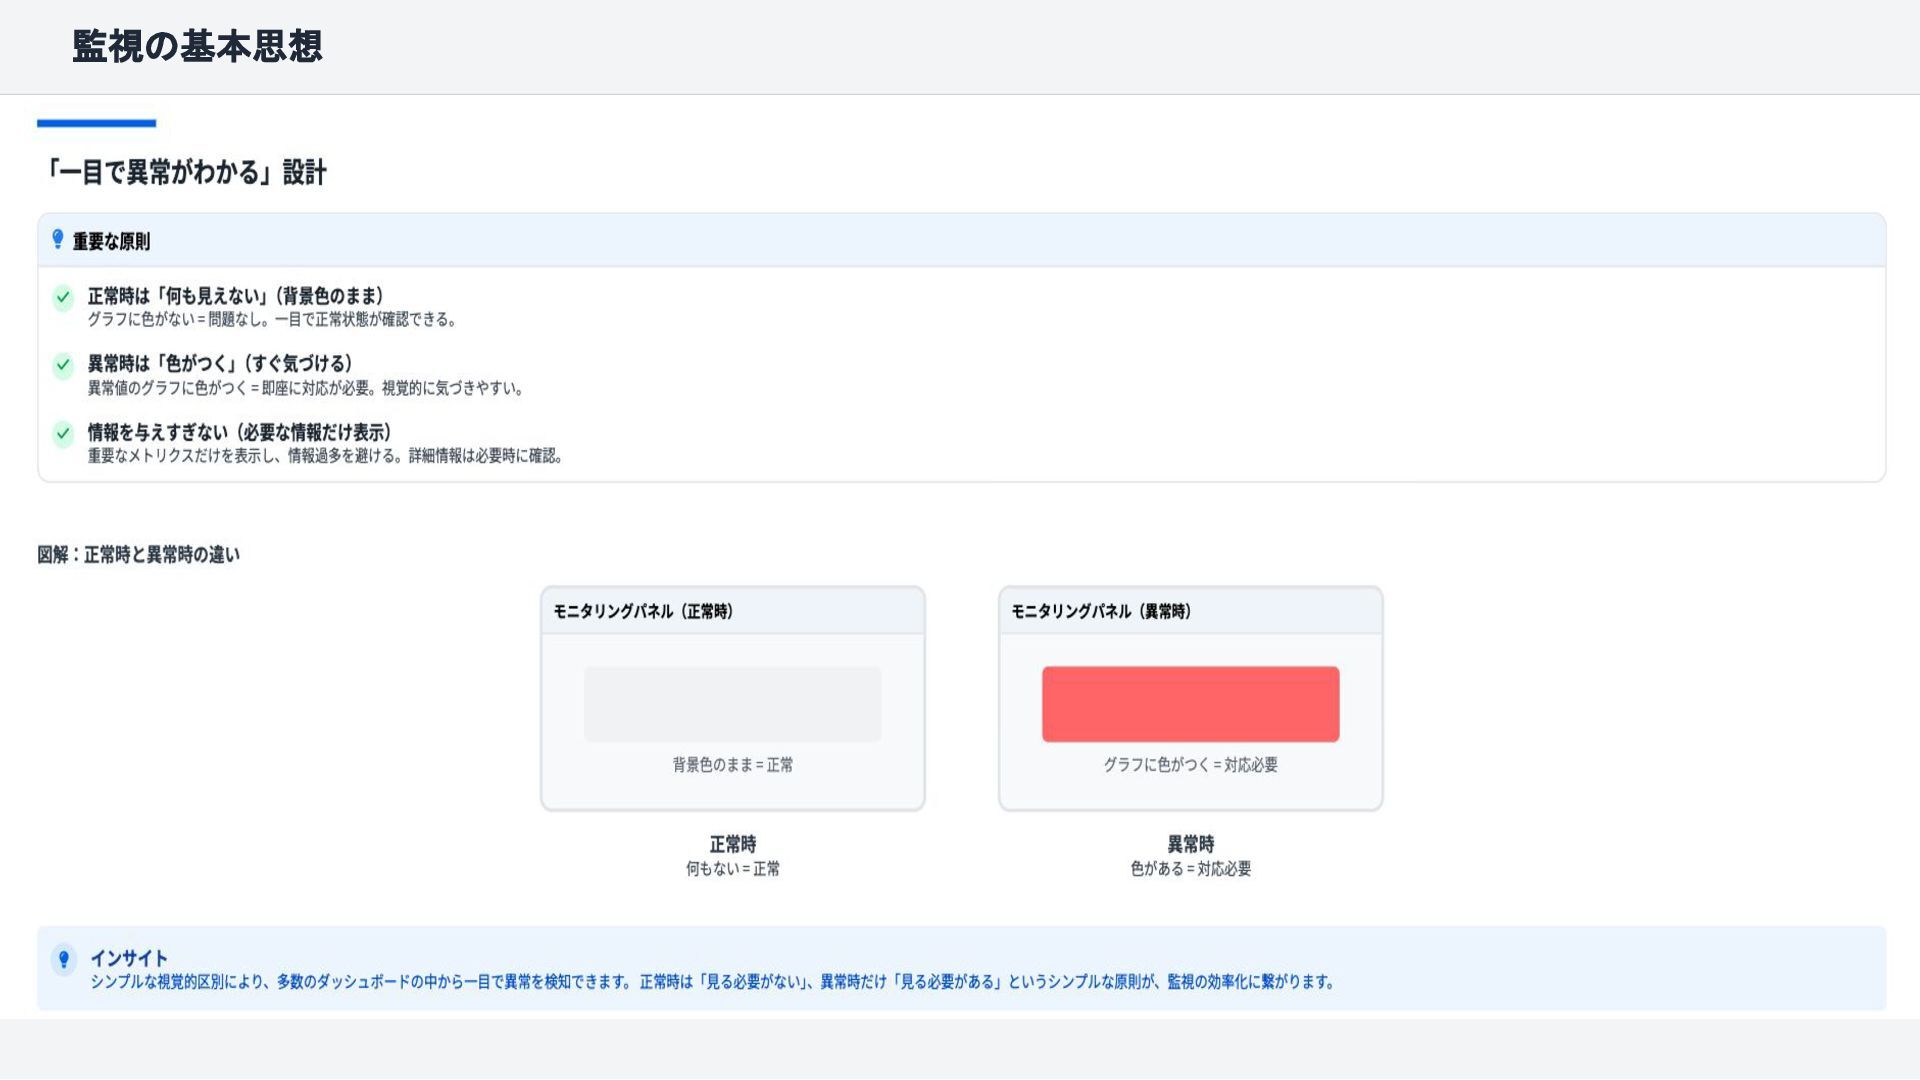Click the 図解：正常時と異常時の違い label
The image size is (1920, 1080).
click(138, 555)
